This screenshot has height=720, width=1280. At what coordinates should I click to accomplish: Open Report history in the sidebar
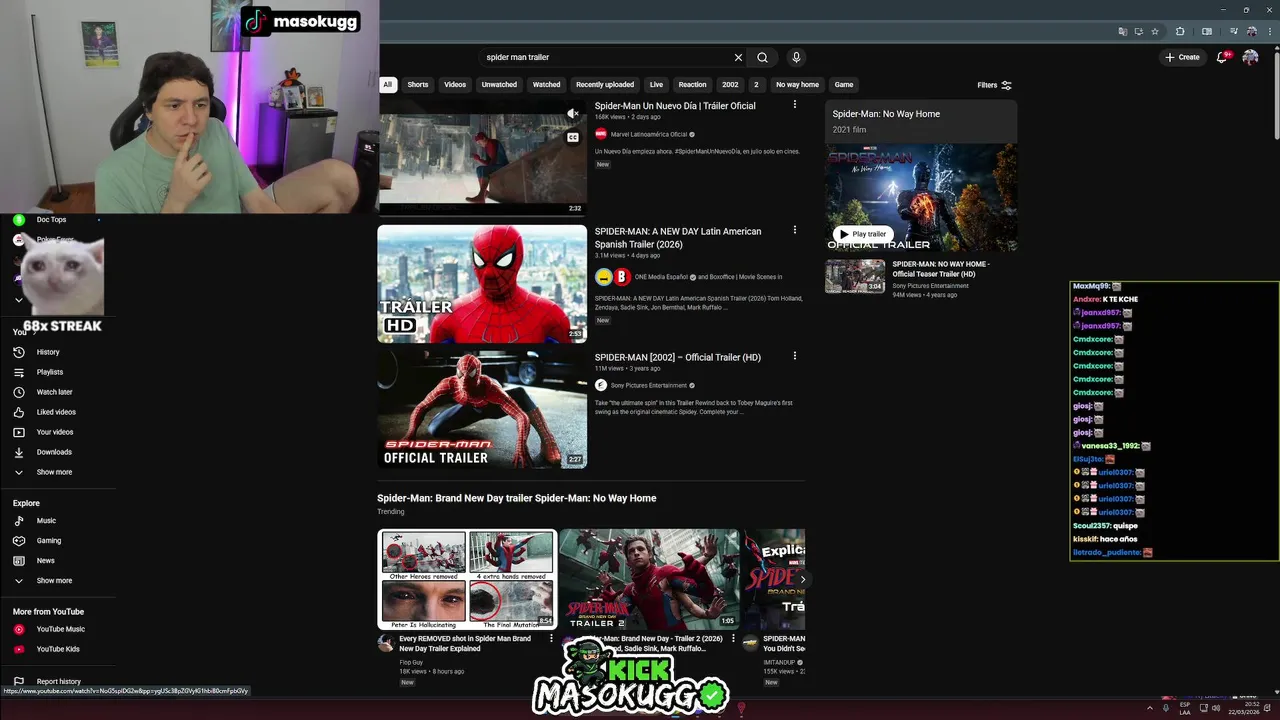click(x=58, y=682)
